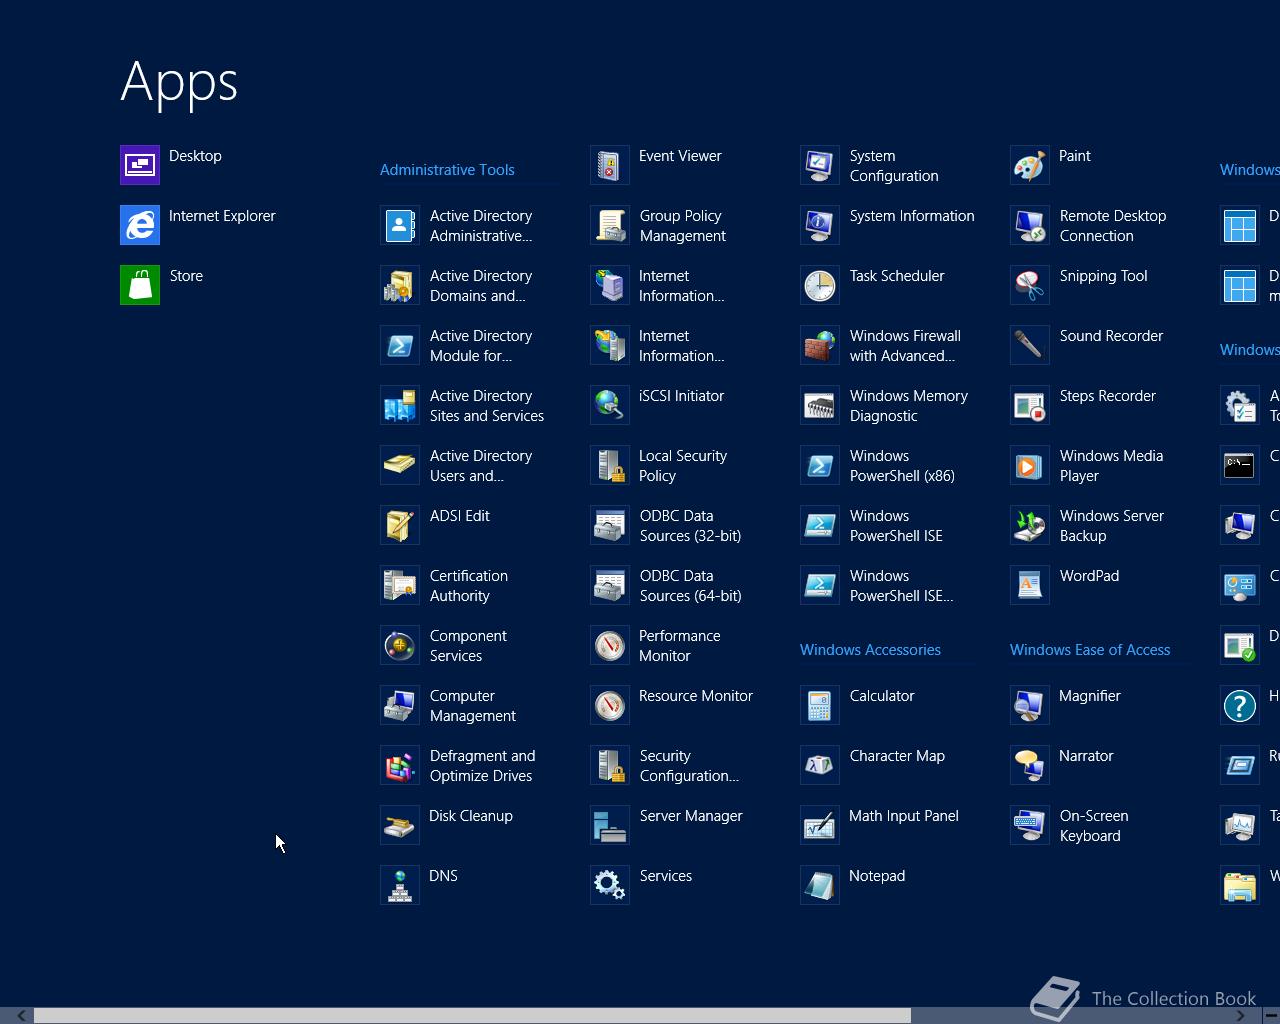Launch Disk Cleanup icon
1280x1024 pixels.
[x=400, y=825]
